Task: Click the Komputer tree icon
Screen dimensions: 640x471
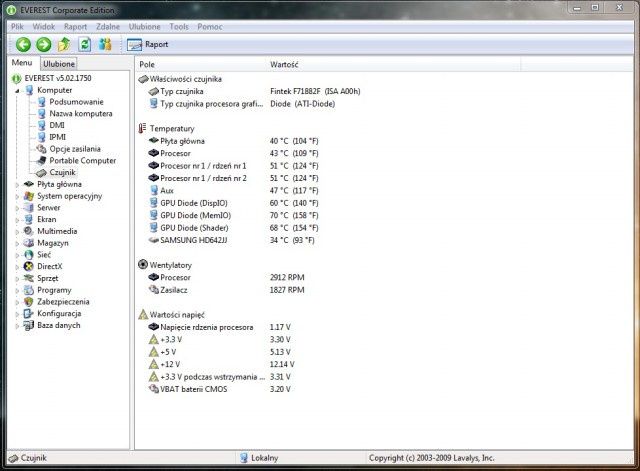Action: [29, 90]
